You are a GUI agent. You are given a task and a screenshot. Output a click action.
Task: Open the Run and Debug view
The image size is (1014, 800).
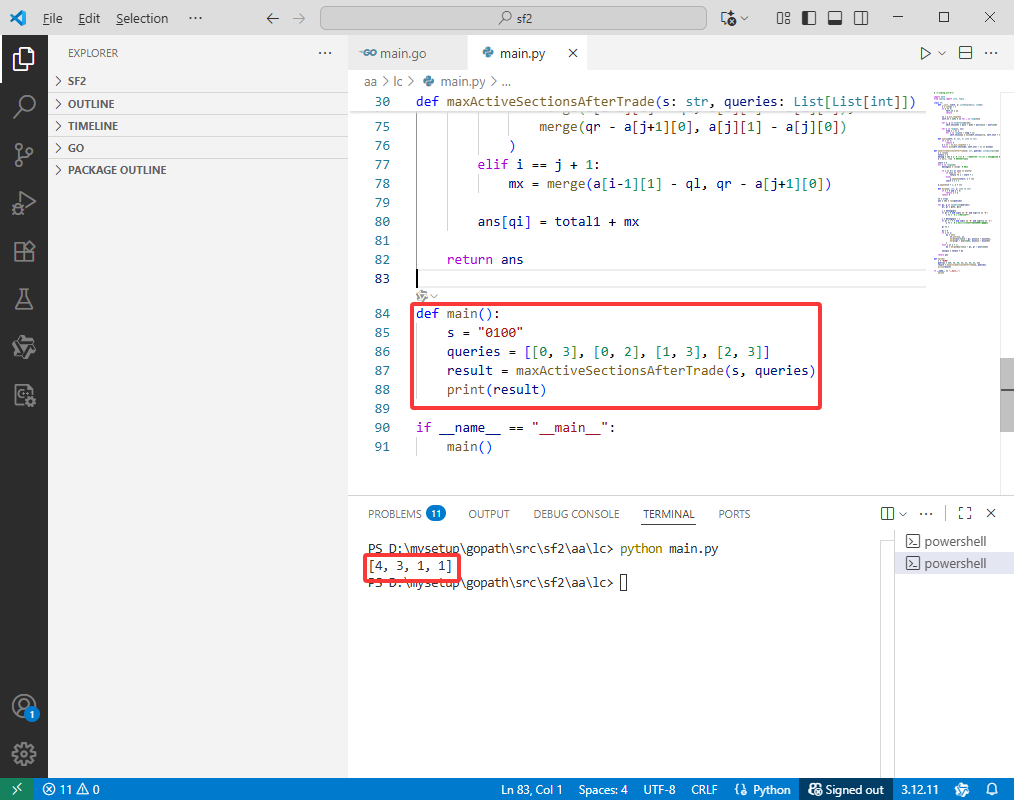(24, 203)
